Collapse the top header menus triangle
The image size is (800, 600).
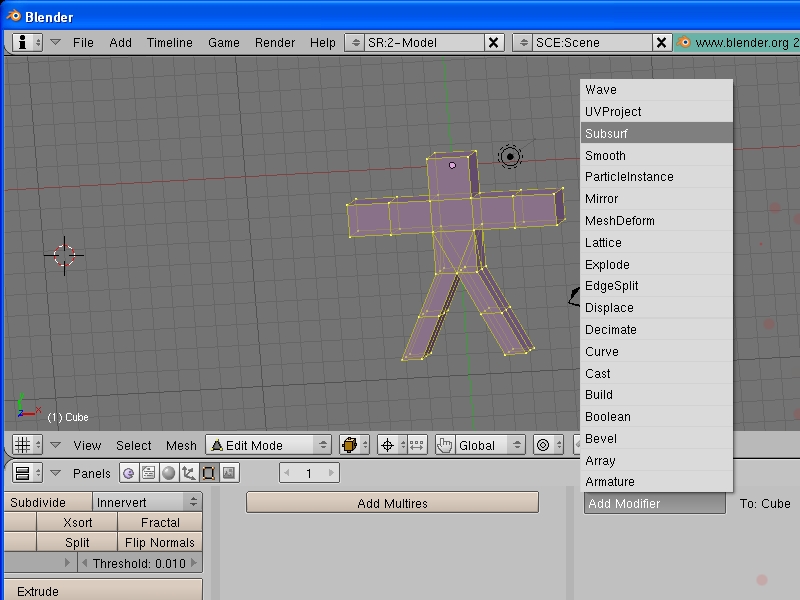[x=56, y=42]
